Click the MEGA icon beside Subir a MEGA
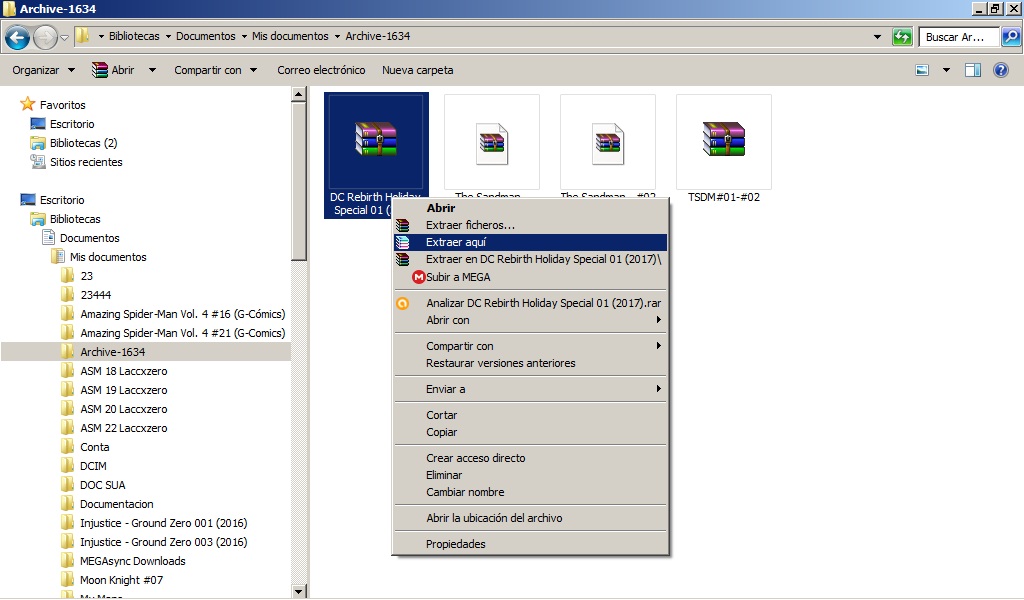The width and height of the screenshot is (1024, 600). (419, 277)
